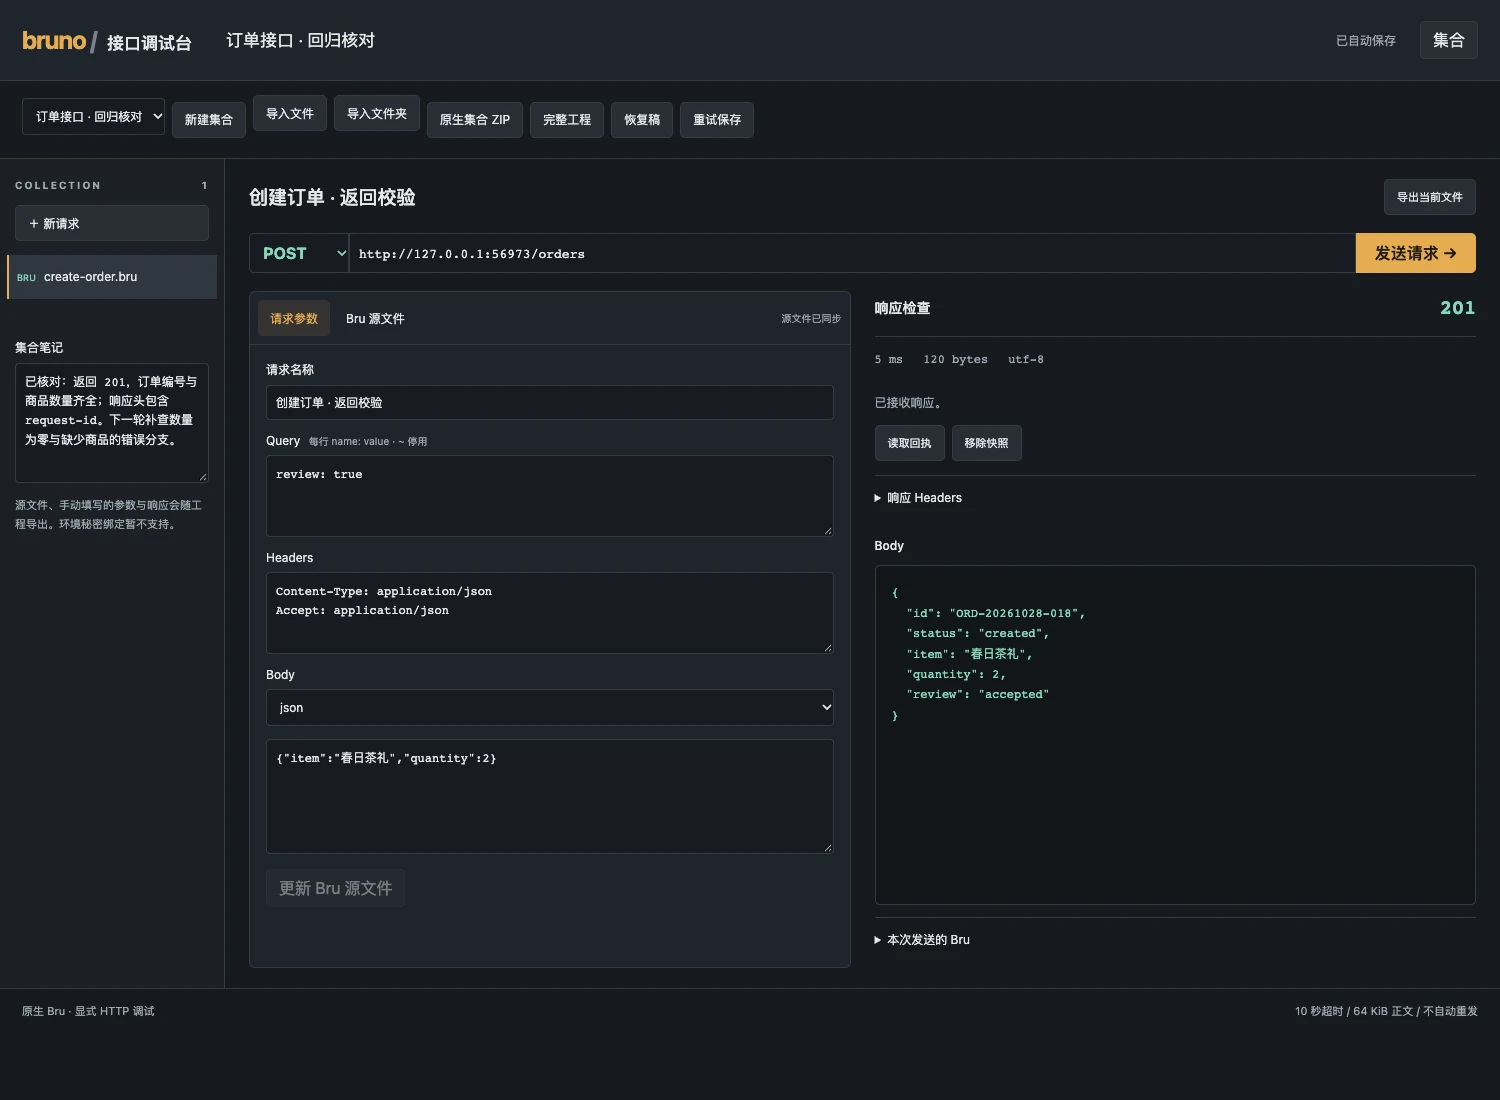This screenshot has height=1100, width=1500.
Task: Click the request URL field
Action: pyautogui.click(x=852, y=253)
